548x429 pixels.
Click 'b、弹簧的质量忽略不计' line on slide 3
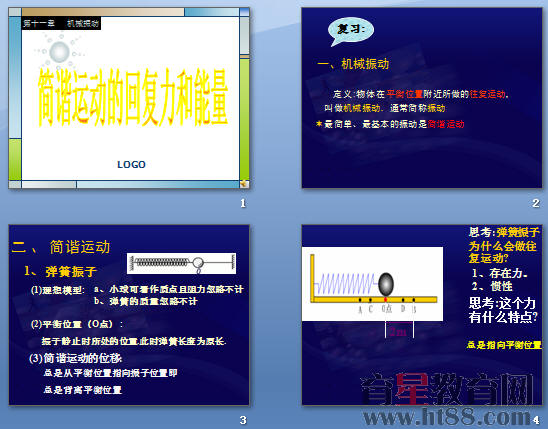click(x=146, y=301)
